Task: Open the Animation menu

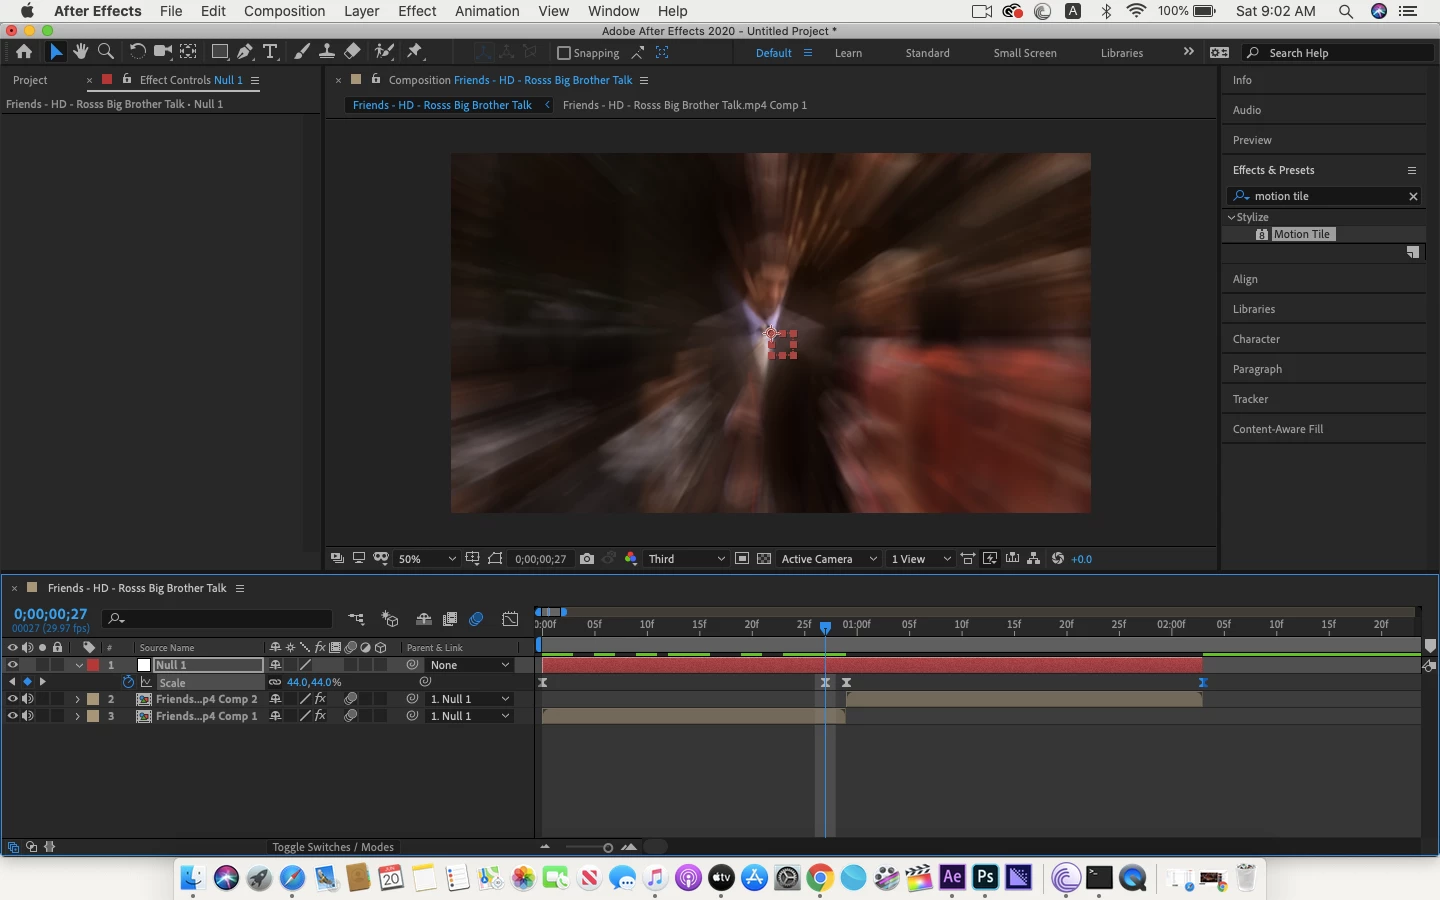Action: pos(487,11)
